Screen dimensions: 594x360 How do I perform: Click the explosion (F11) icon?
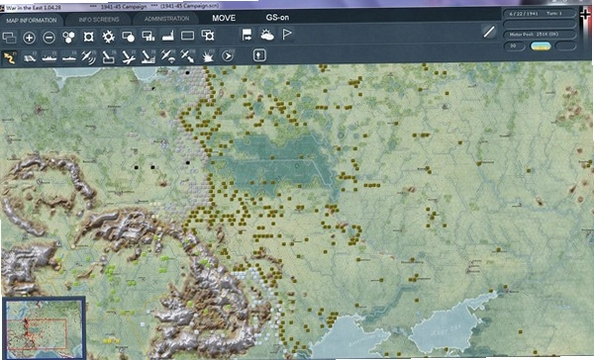[x=208, y=56]
